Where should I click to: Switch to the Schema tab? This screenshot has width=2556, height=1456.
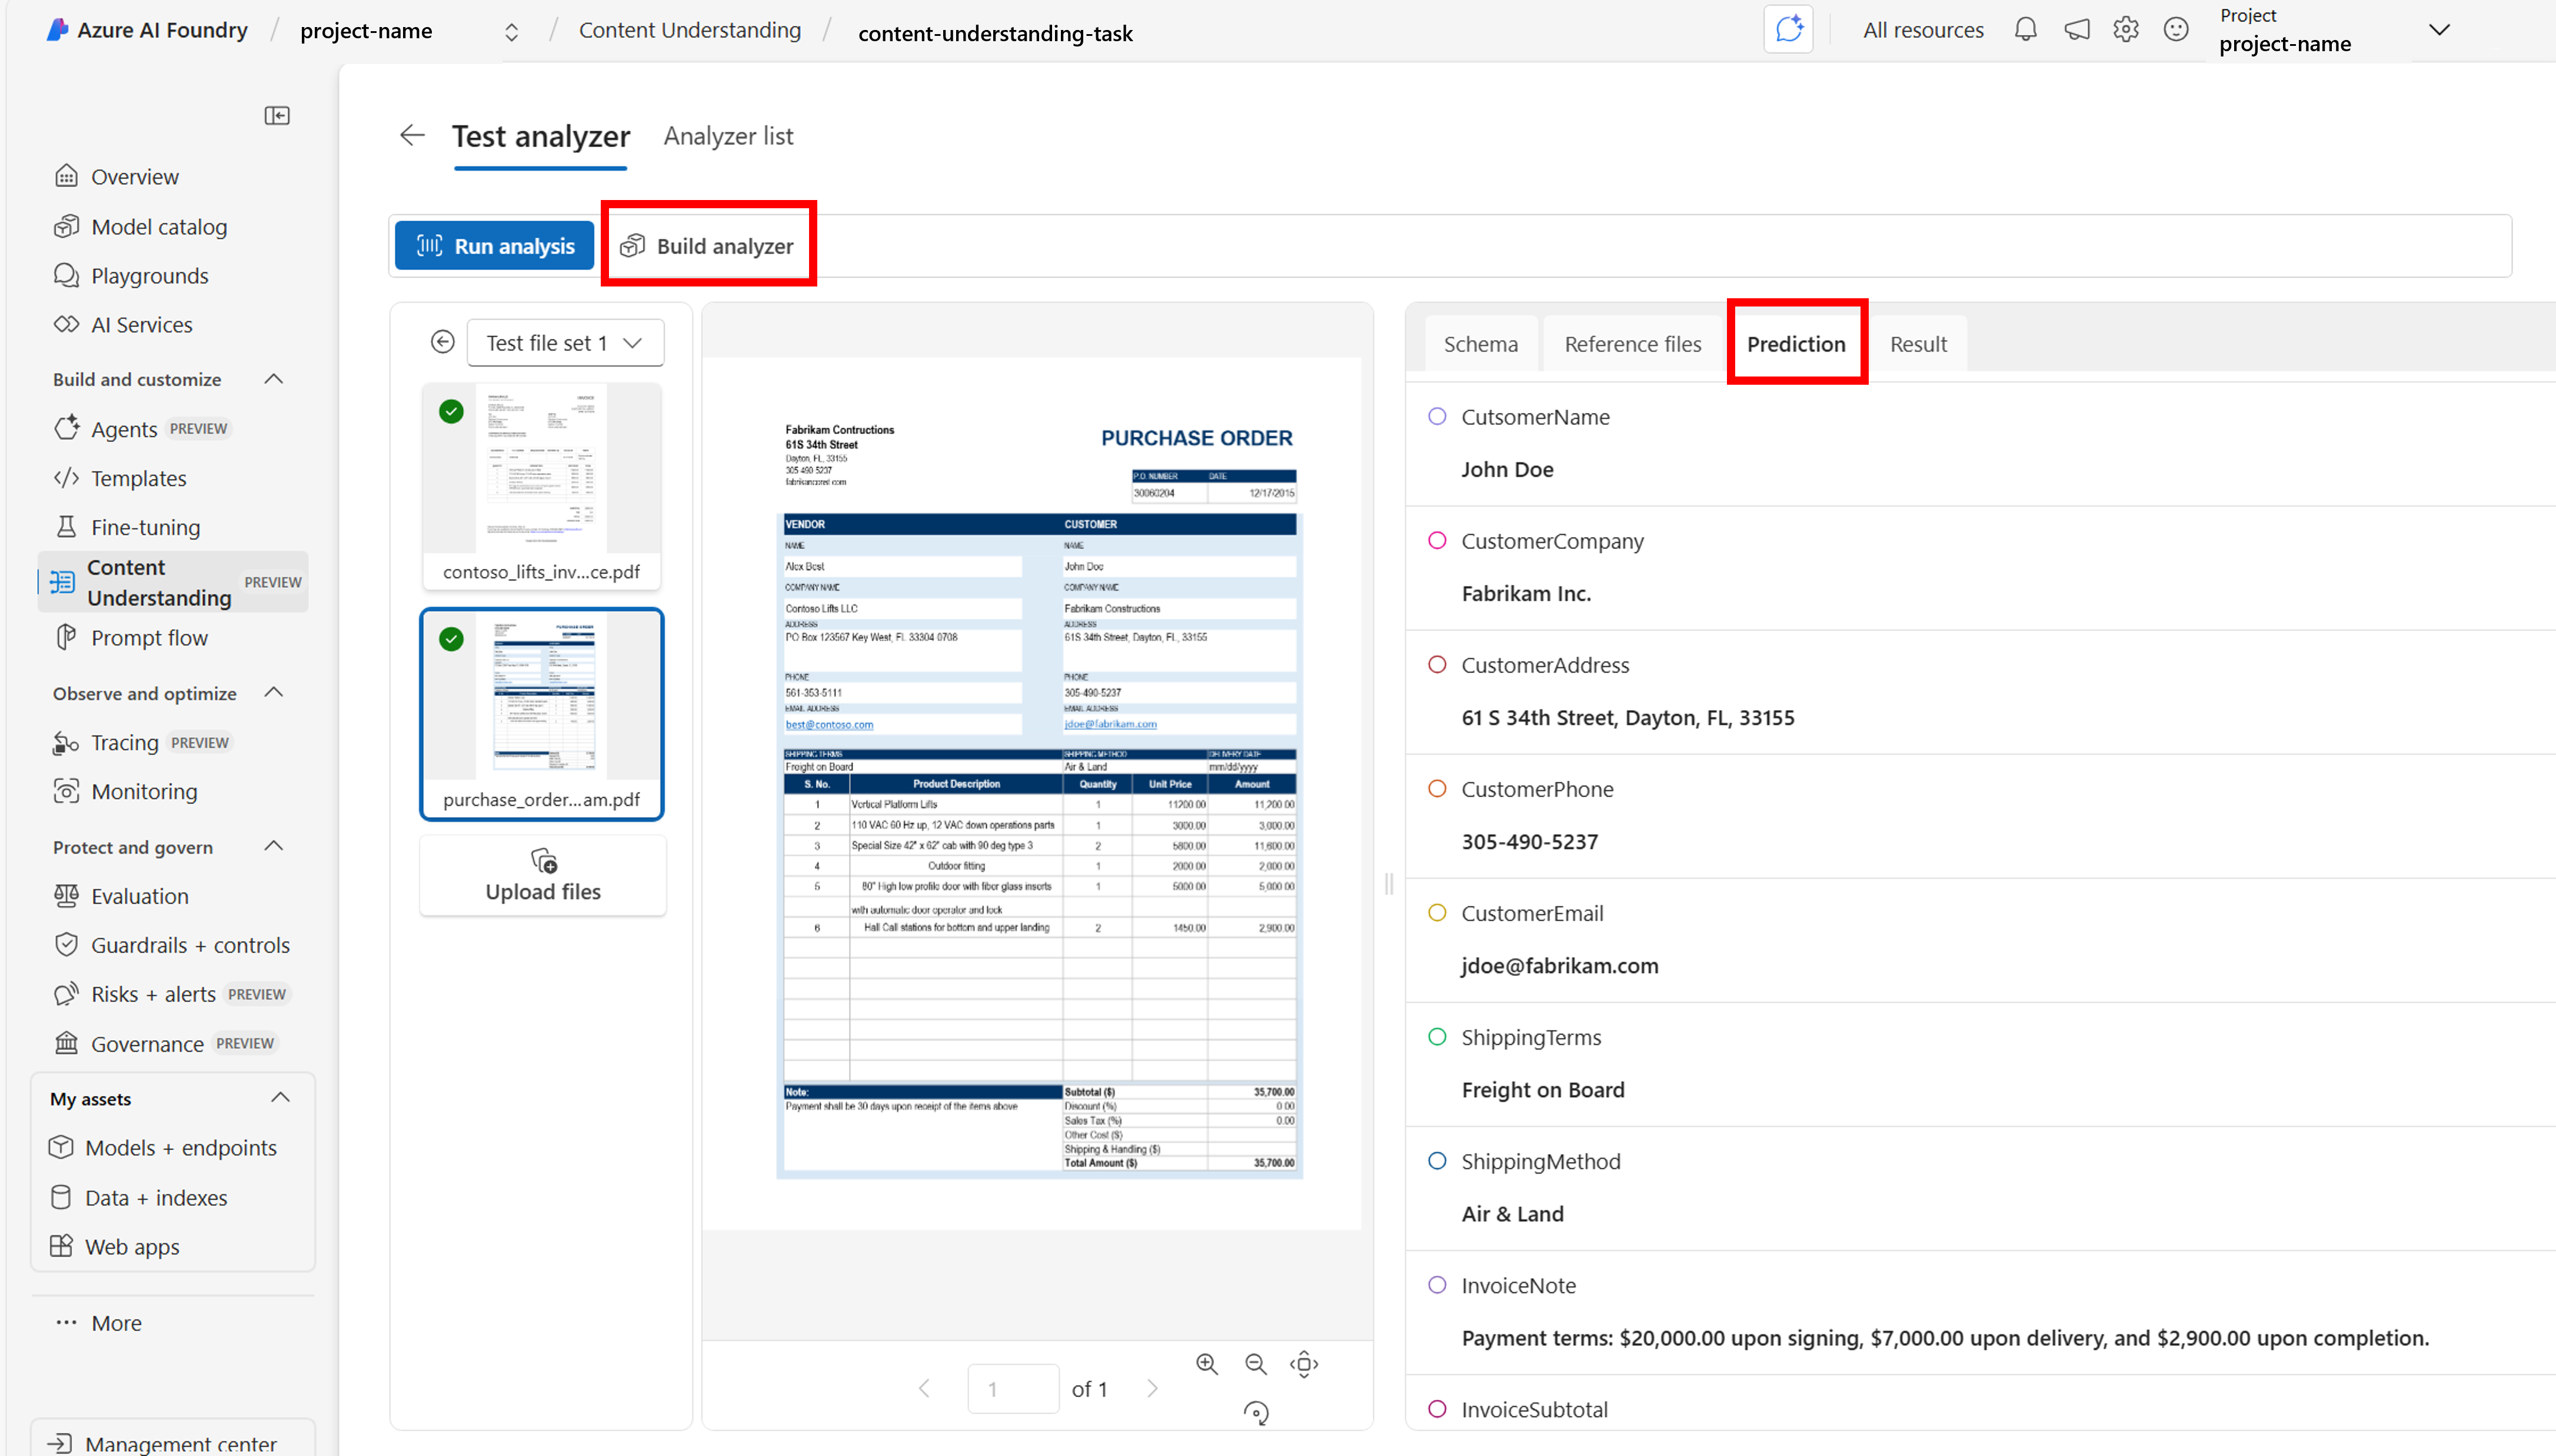[1480, 344]
